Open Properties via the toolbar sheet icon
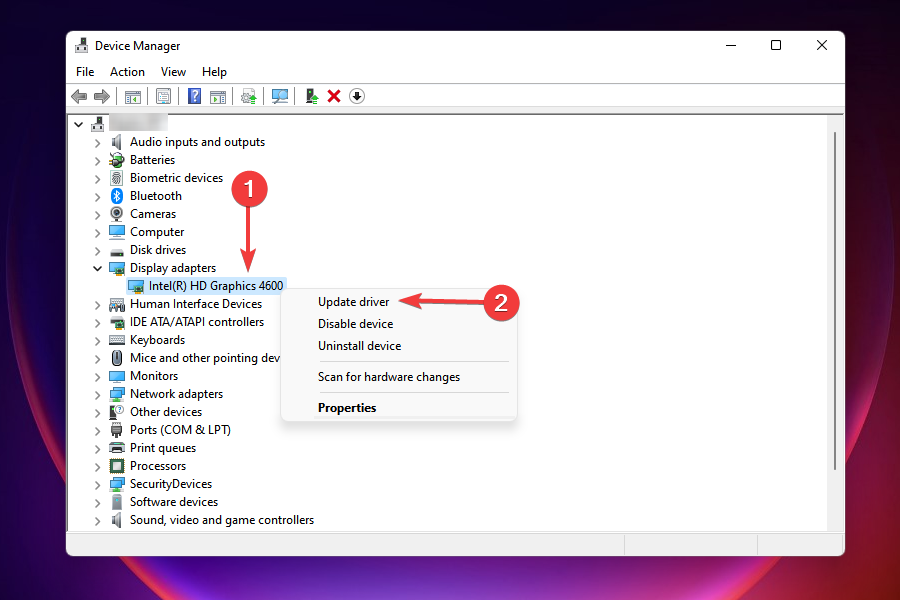Image resolution: width=900 pixels, height=600 pixels. click(164, 96)
